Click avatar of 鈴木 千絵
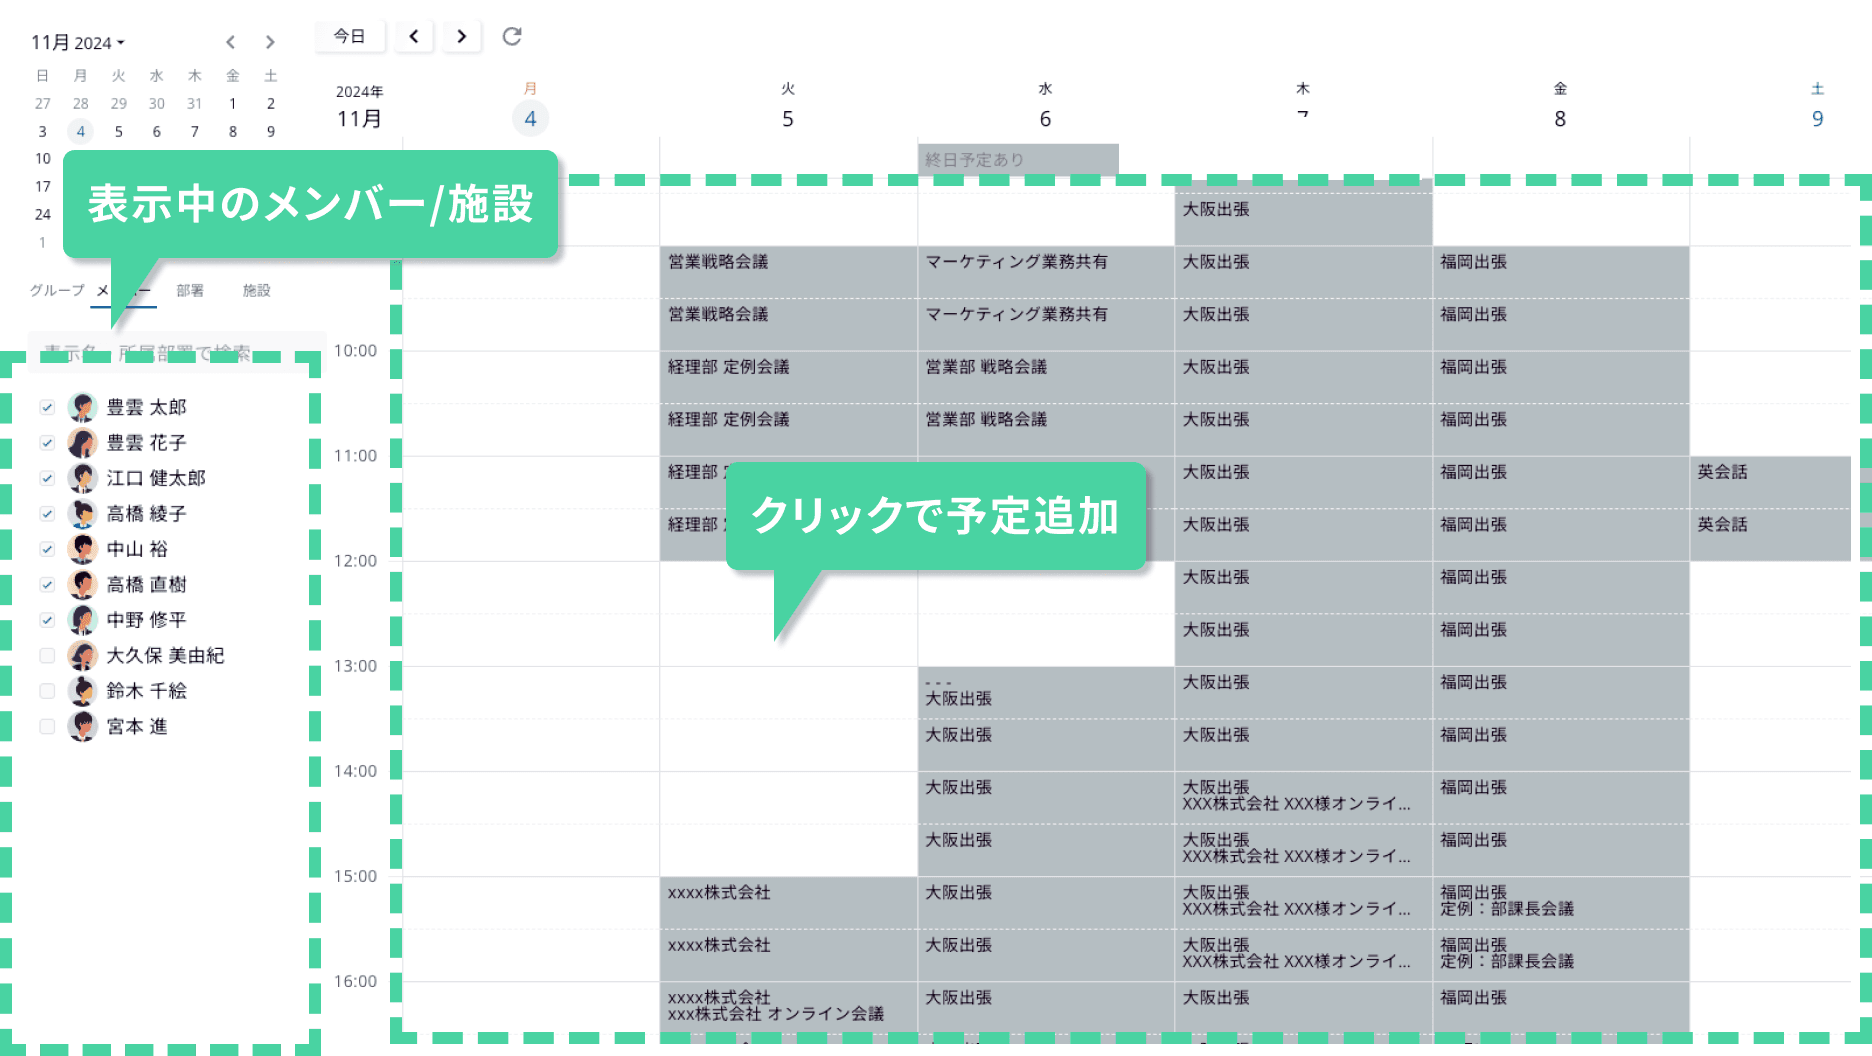The image size is (1872, 1056). [x=82, y=691]
